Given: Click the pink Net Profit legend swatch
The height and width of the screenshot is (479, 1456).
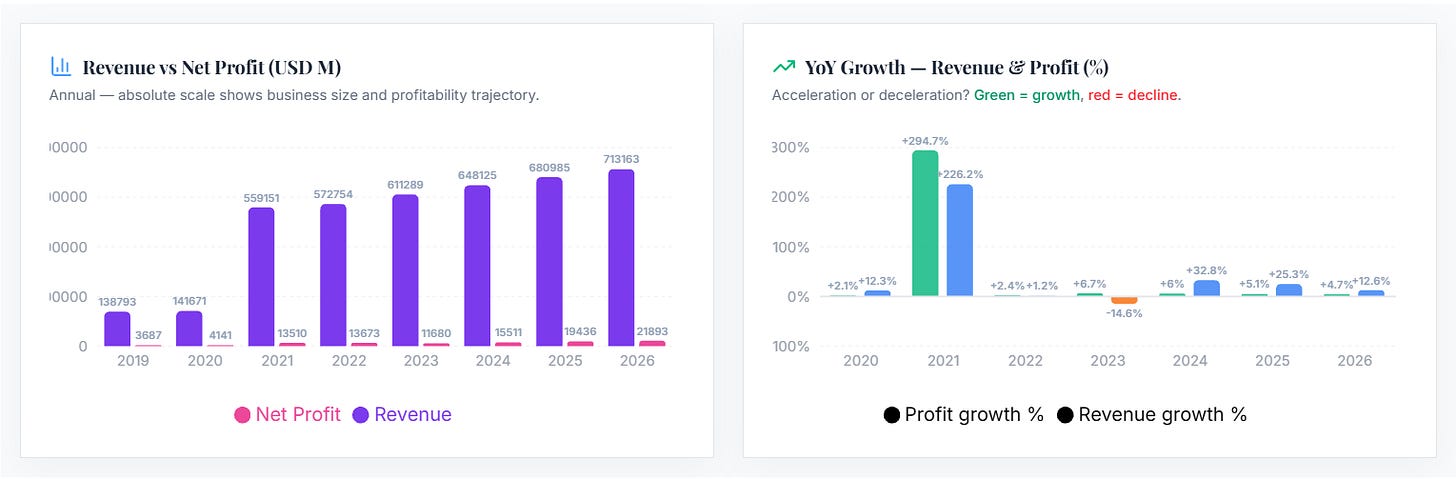Looking at the screenshot, I should [242, 415].
